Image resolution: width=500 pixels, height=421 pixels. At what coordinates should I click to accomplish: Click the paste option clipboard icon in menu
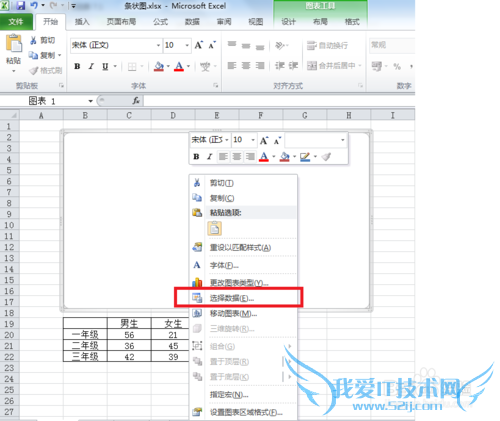click(215, 229)
